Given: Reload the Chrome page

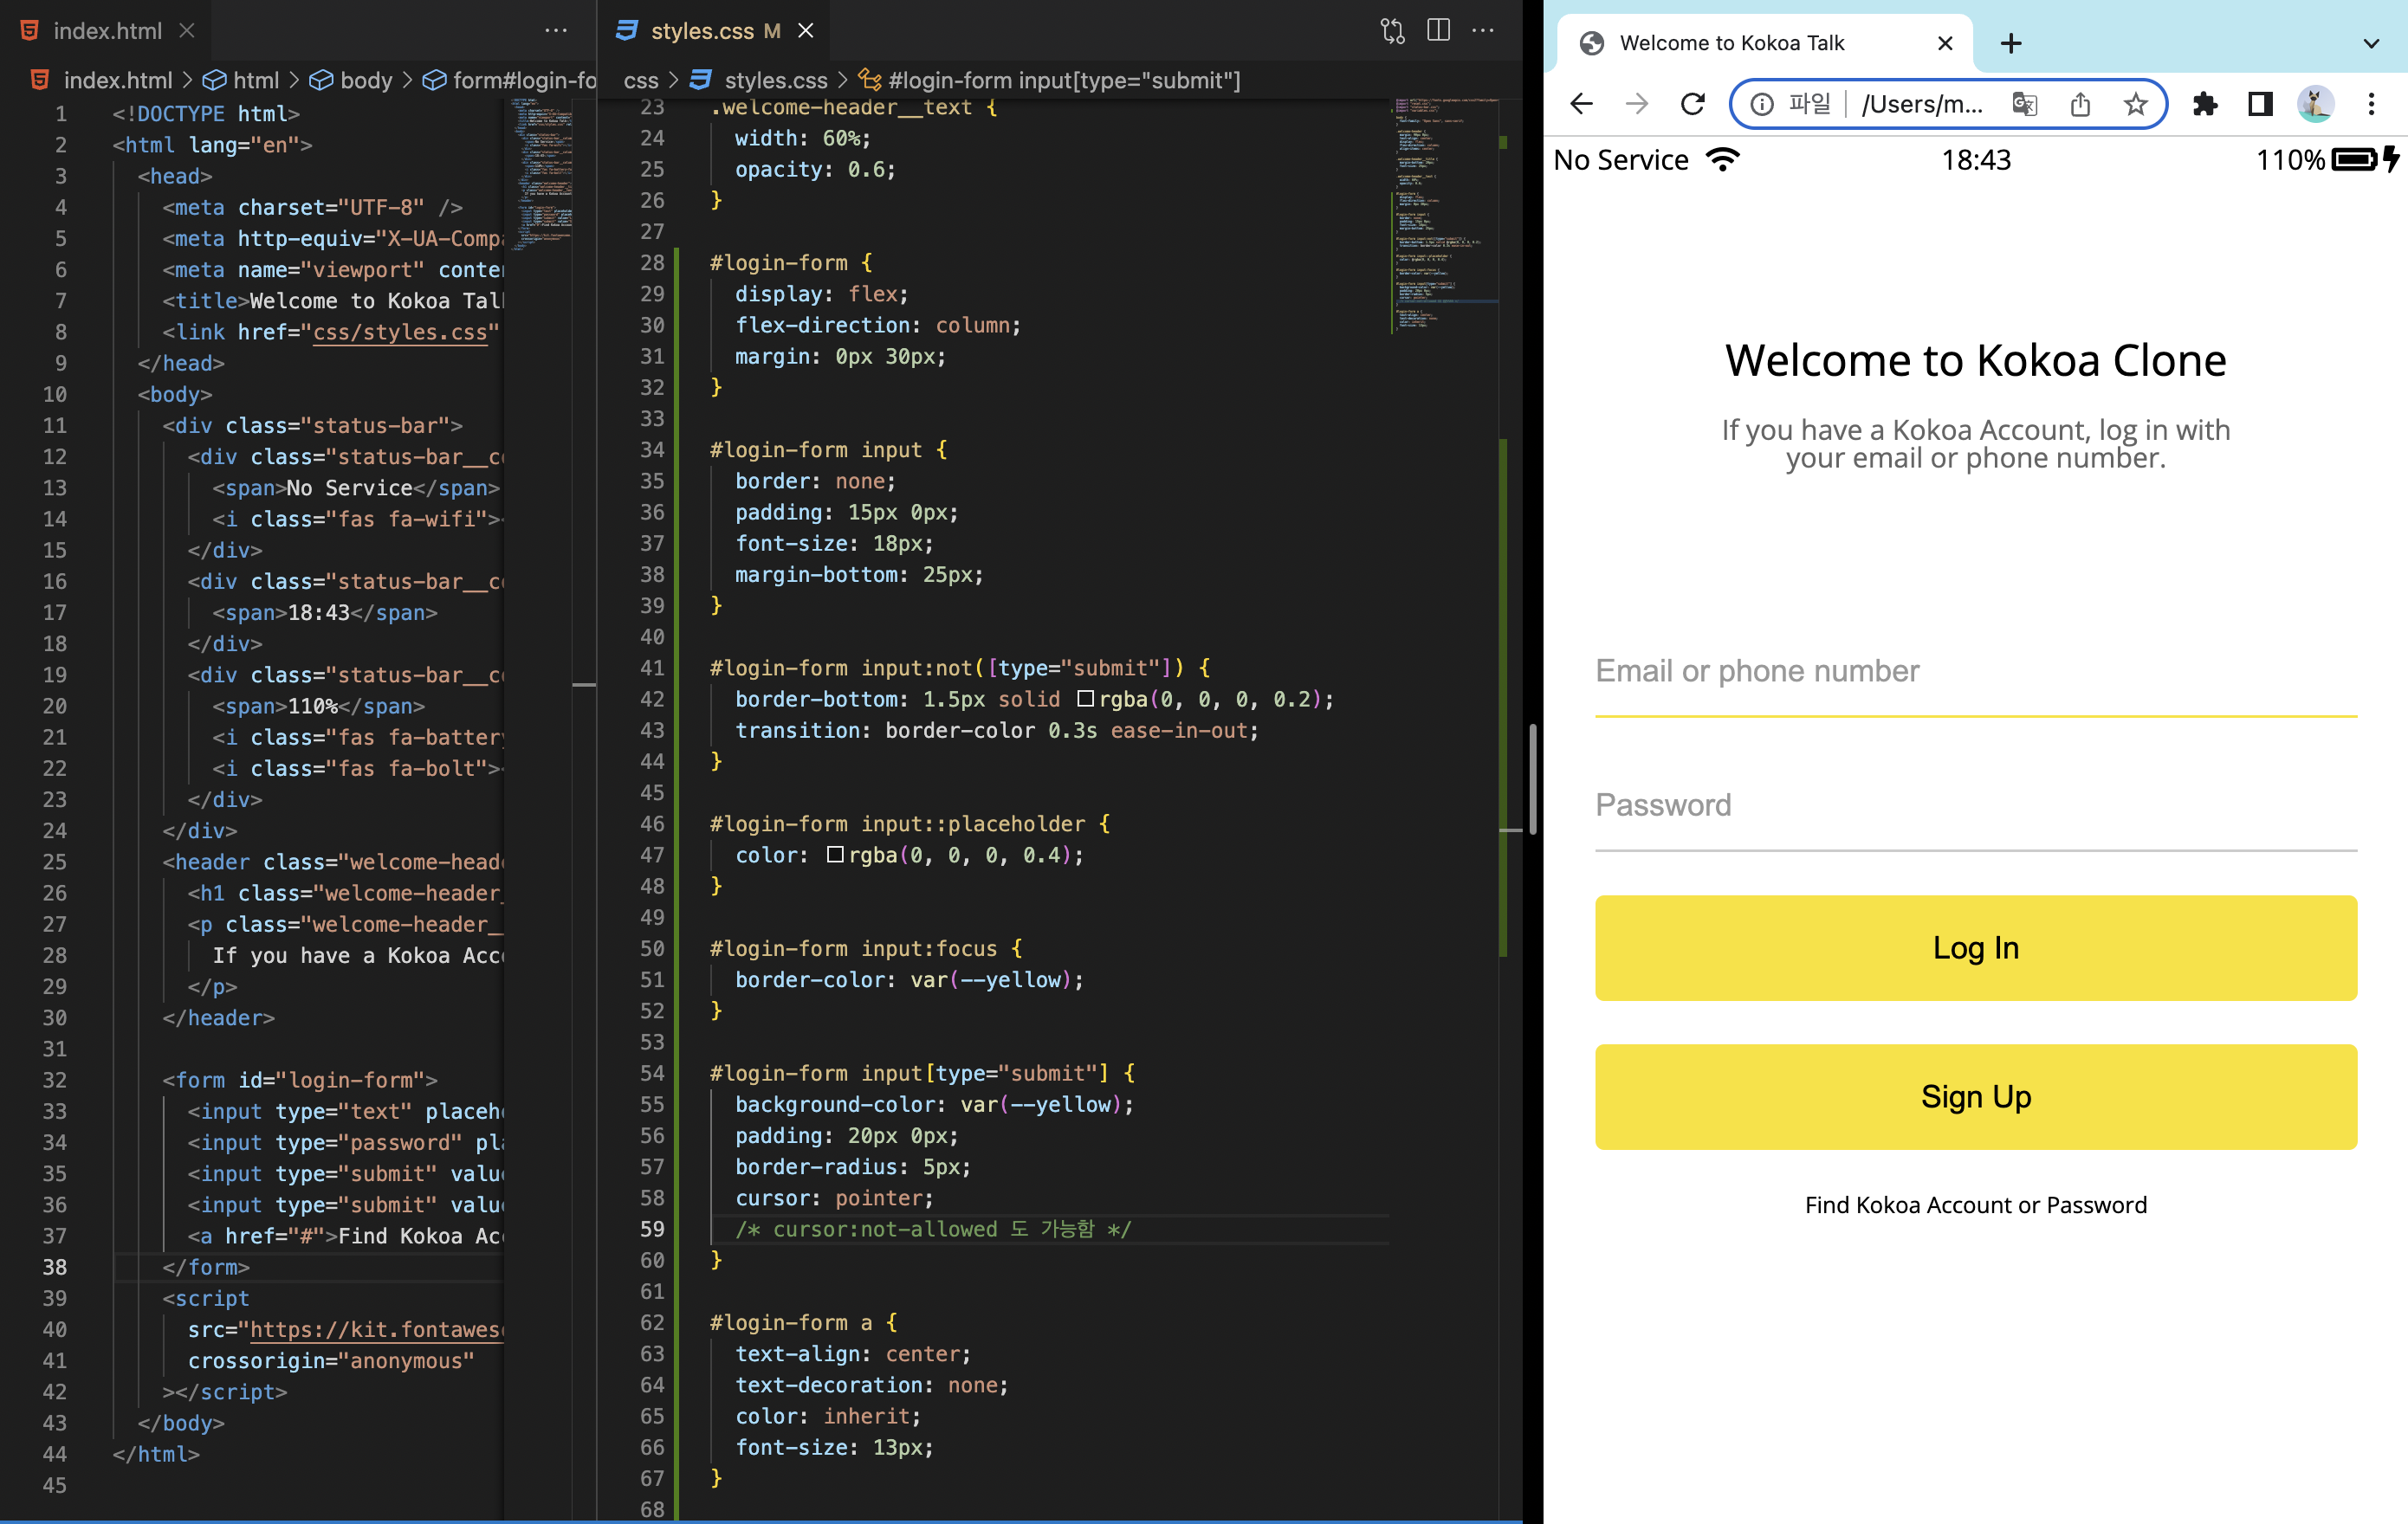Looking at the screenshot, I should [x=1692, y=104].
